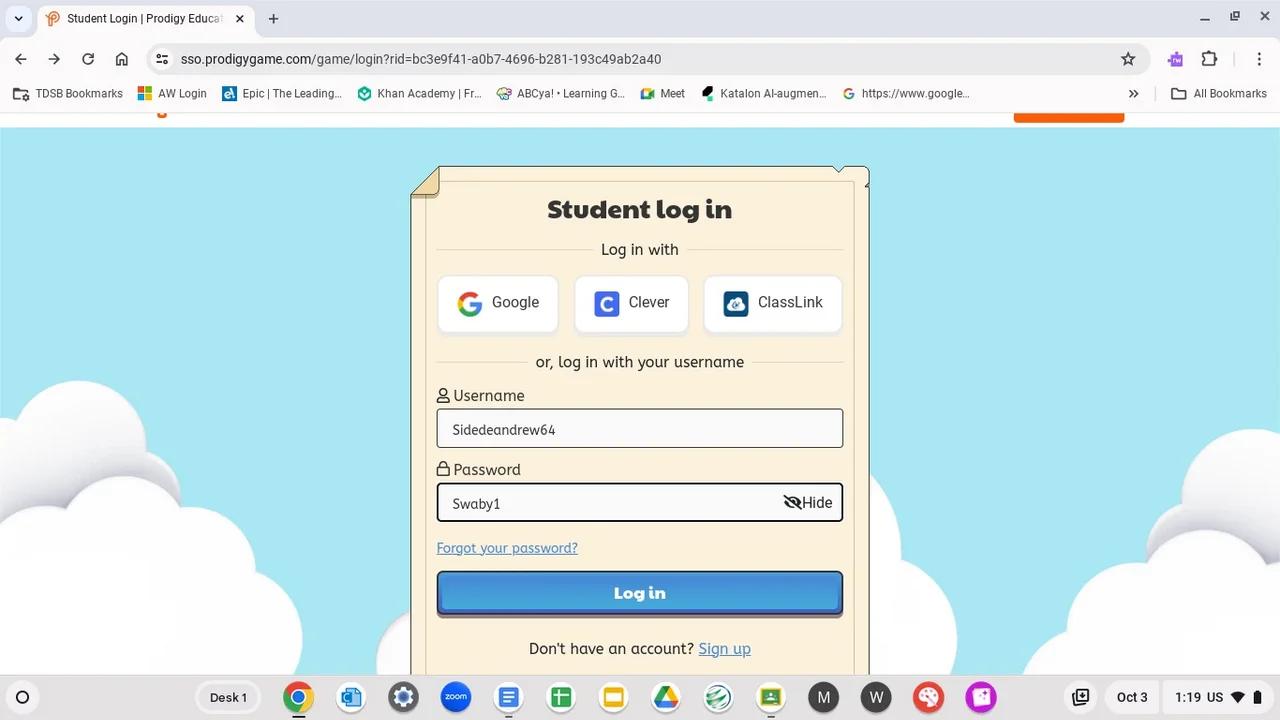1280x720 pixels.
Task: Bookmark this page with the star icon
Action: pos(1128,59)
